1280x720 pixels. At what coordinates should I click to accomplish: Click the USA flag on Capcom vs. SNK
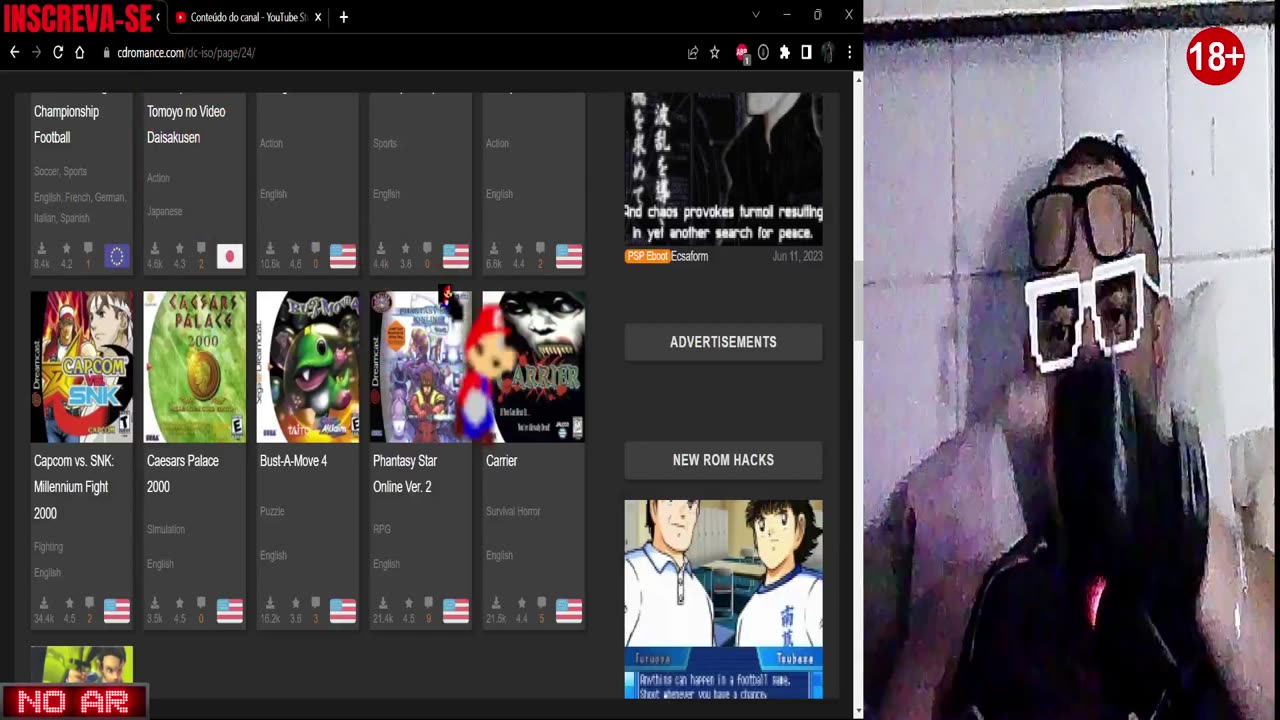(x=117, y=611)
